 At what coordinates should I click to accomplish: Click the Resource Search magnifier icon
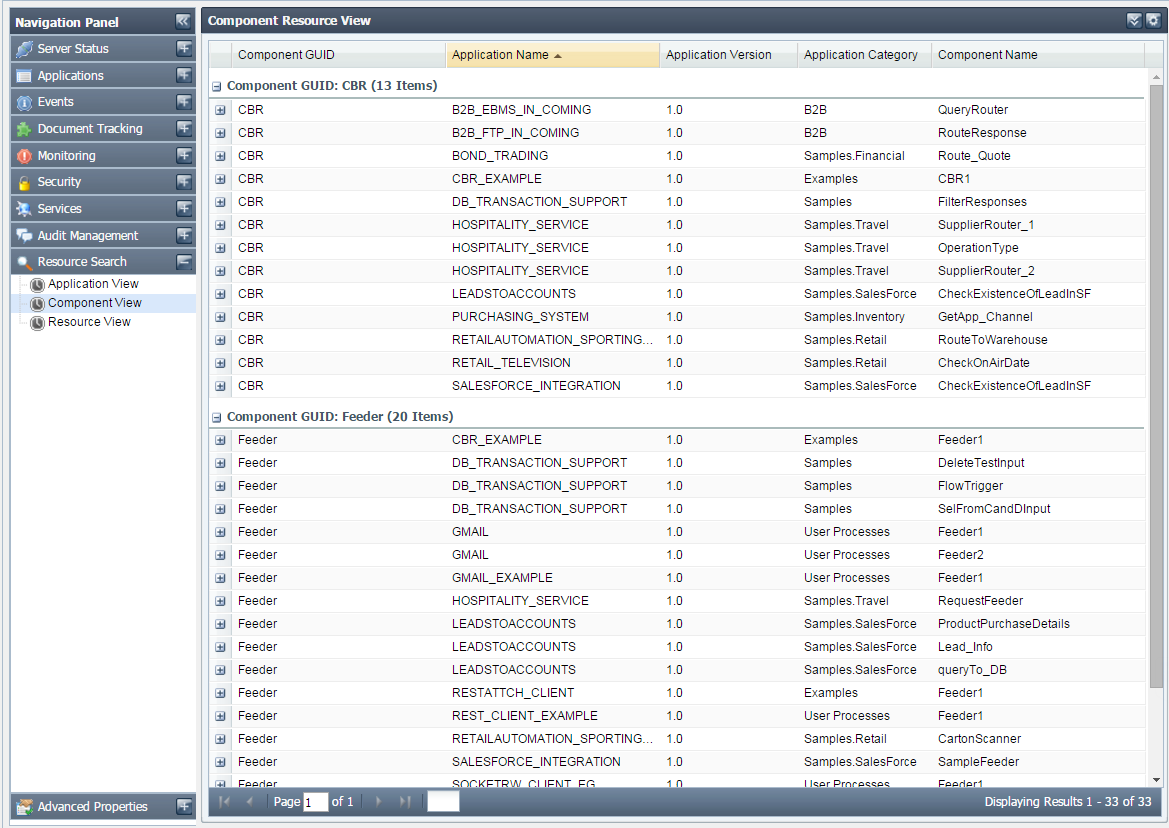click(x=24, y=262)
